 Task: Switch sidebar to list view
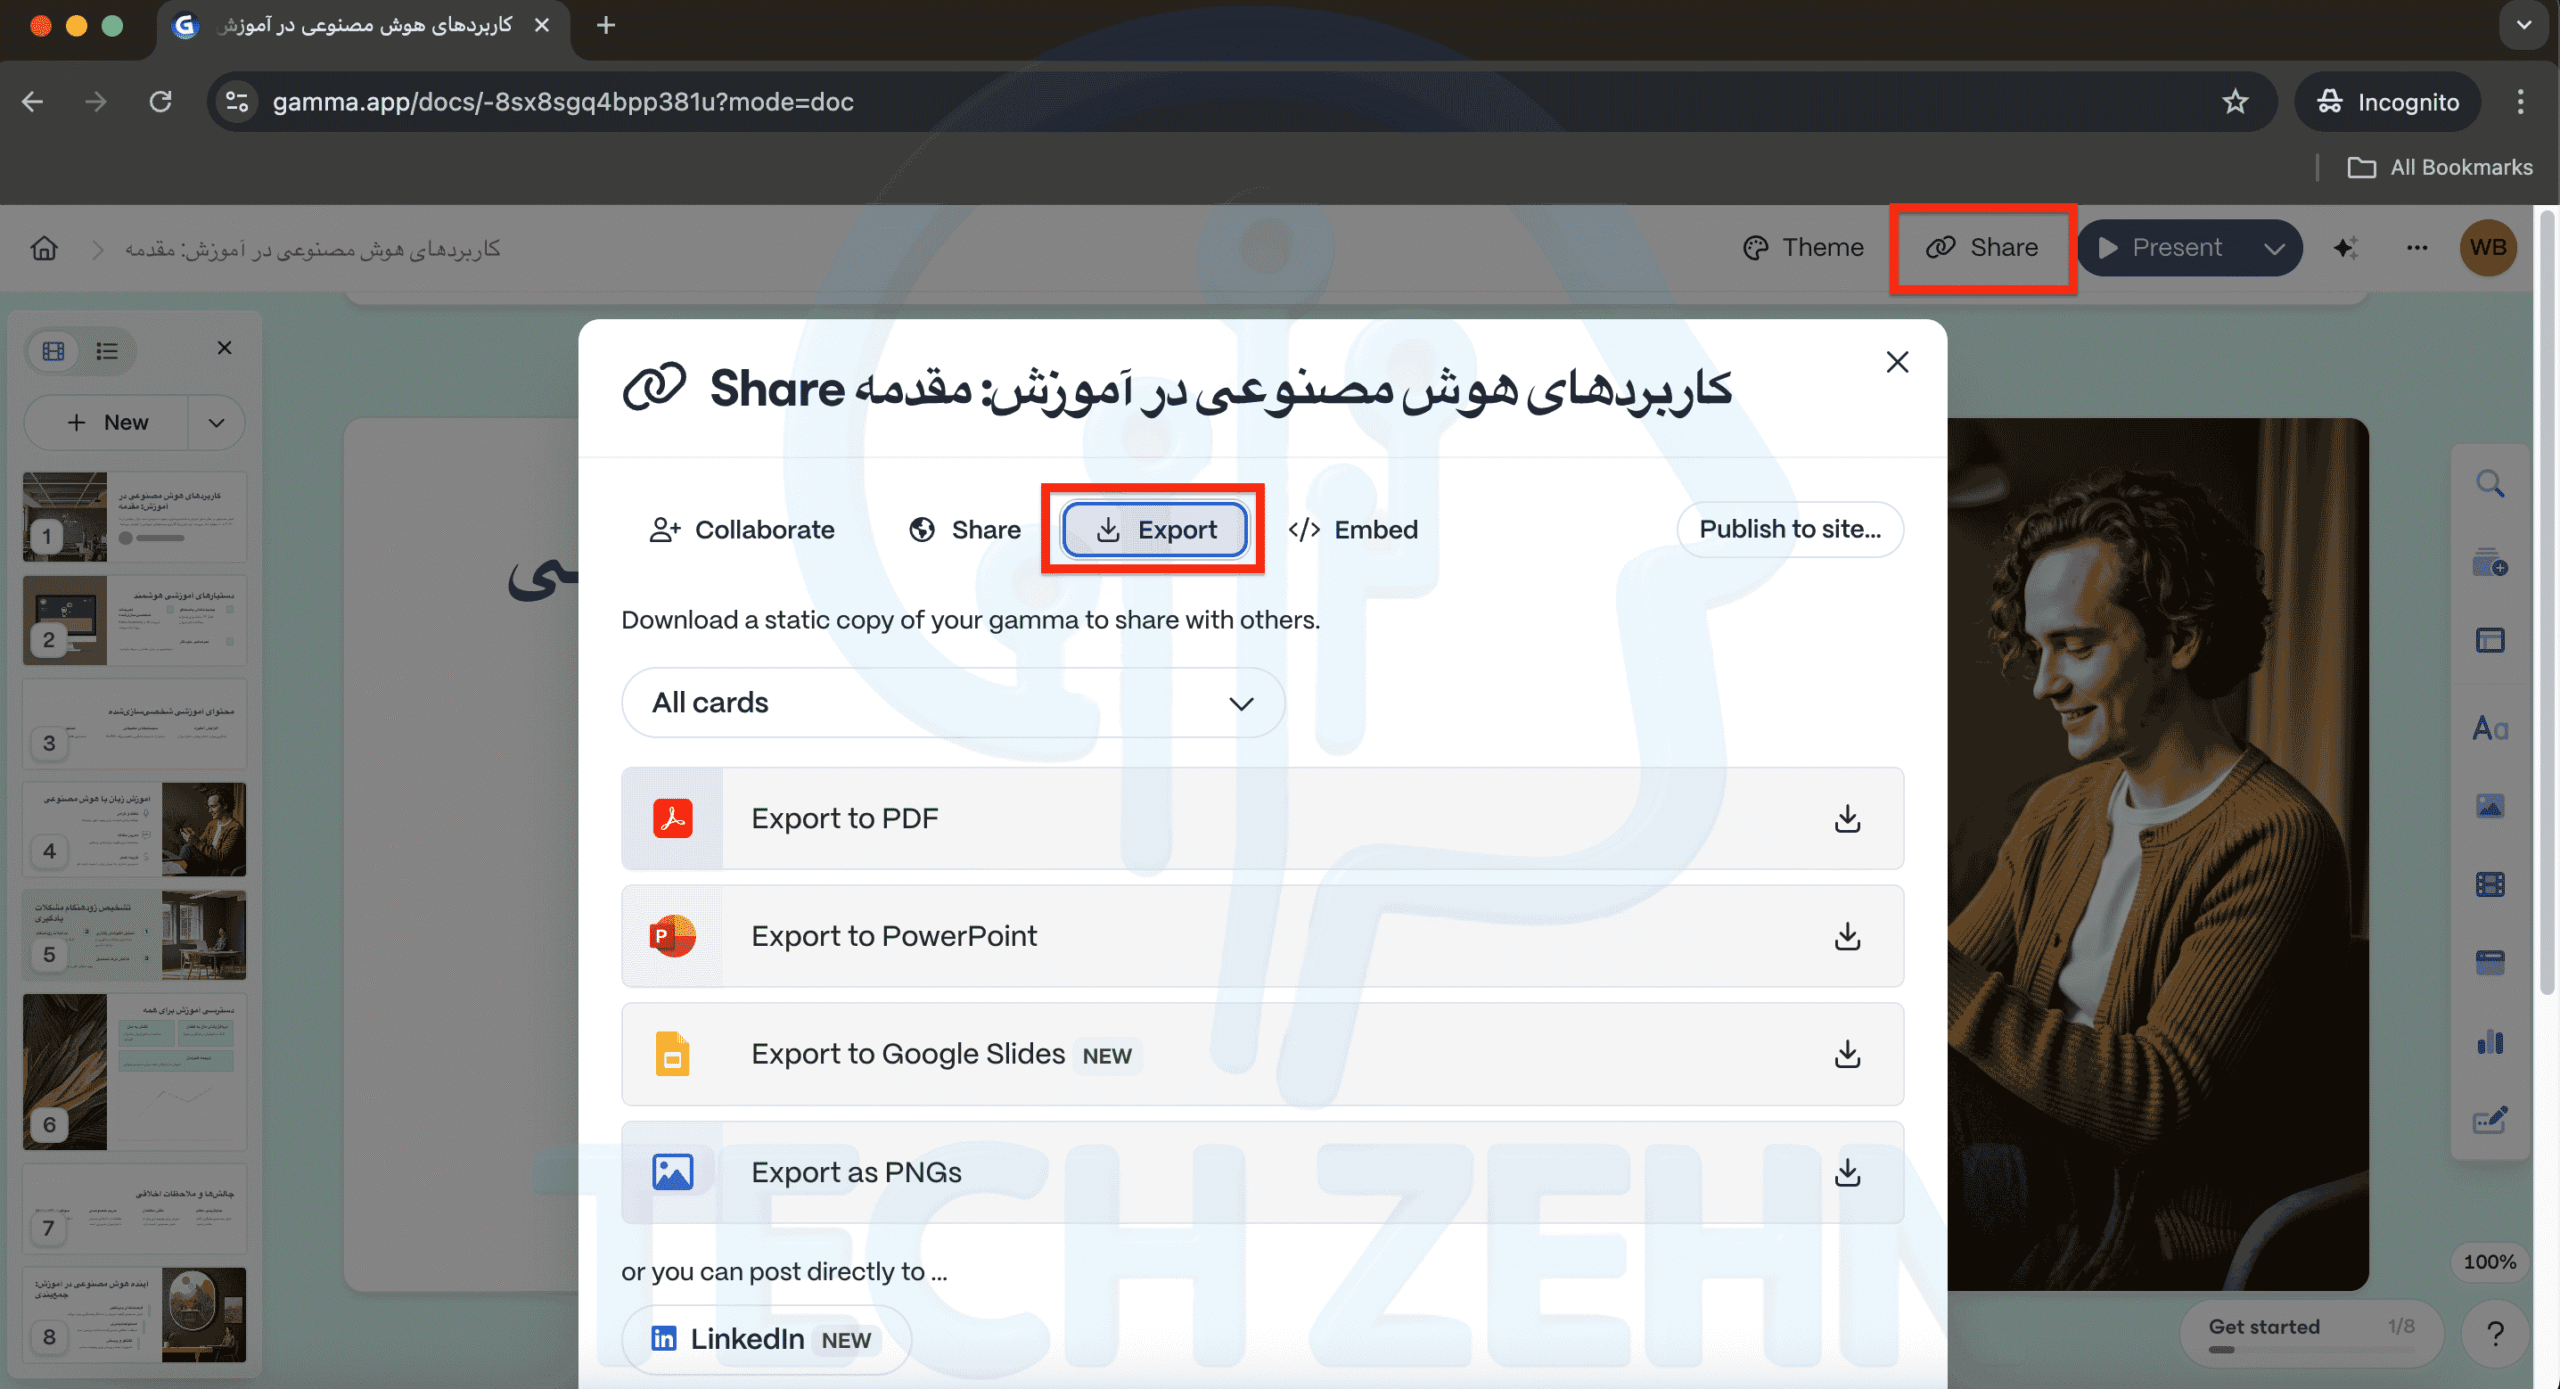tap(107, 351)
